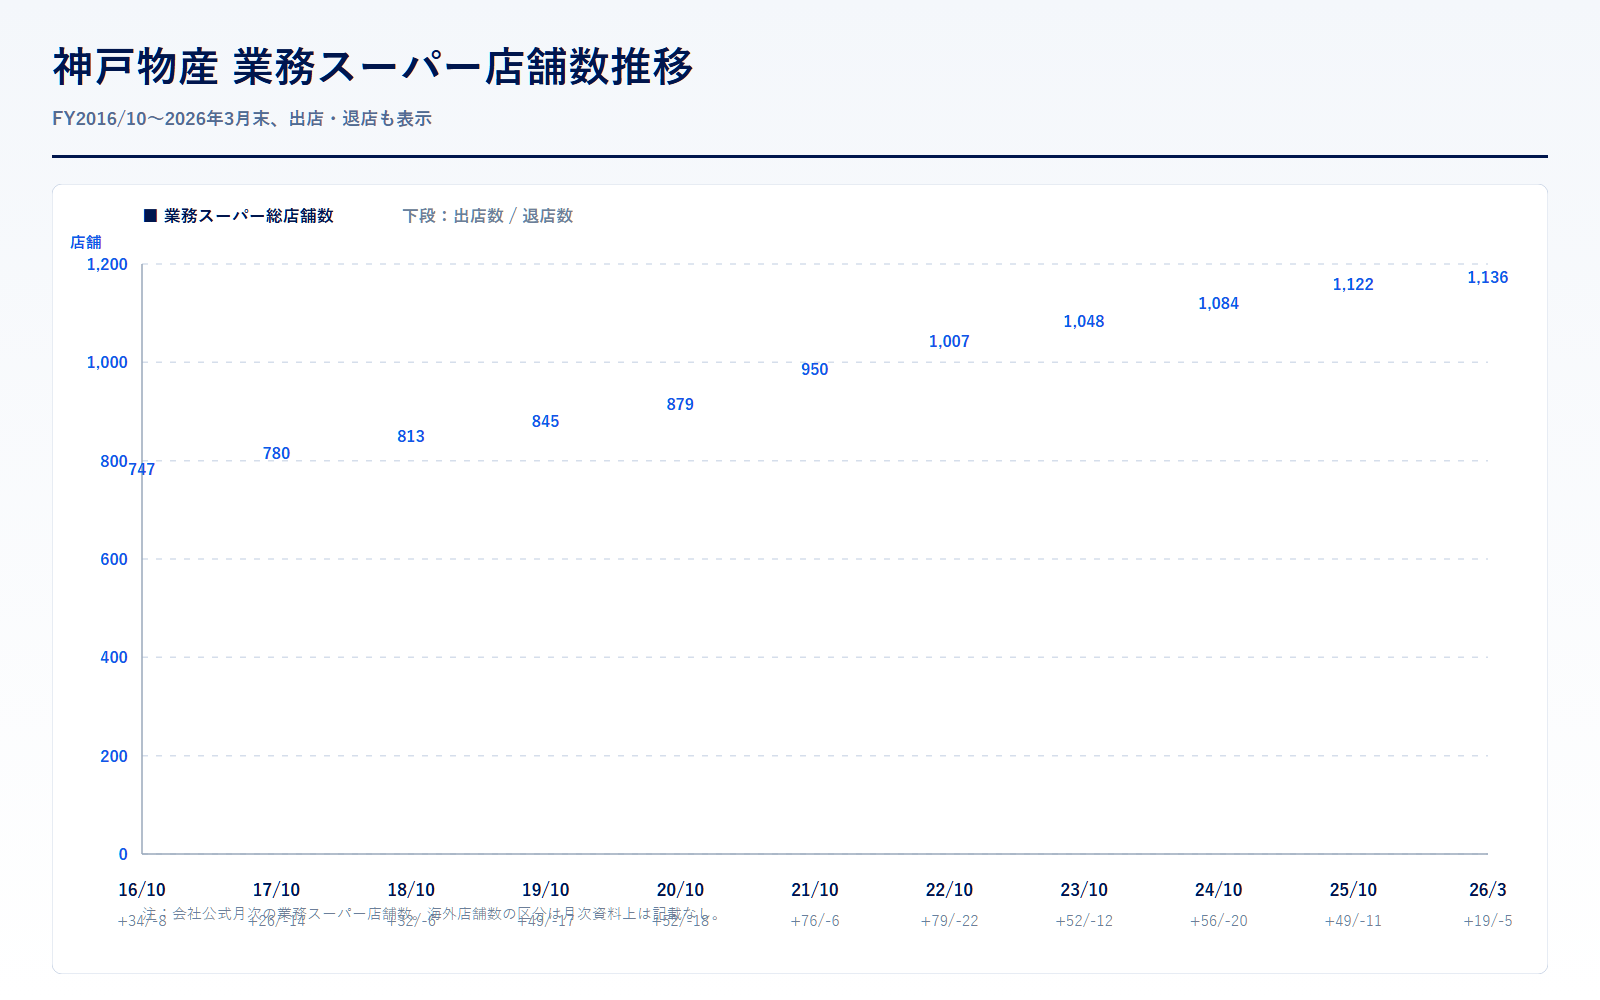The width and height of the screenshot is (1600, 1000).
Task: Click the 20/10 x-axis label
Action: 680,890
